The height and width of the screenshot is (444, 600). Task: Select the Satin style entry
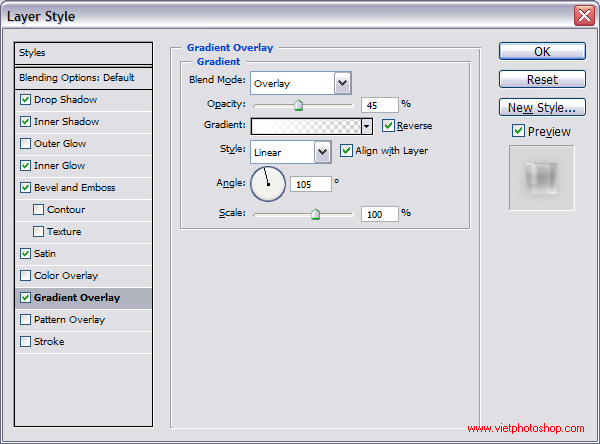[x=45, y=254]
